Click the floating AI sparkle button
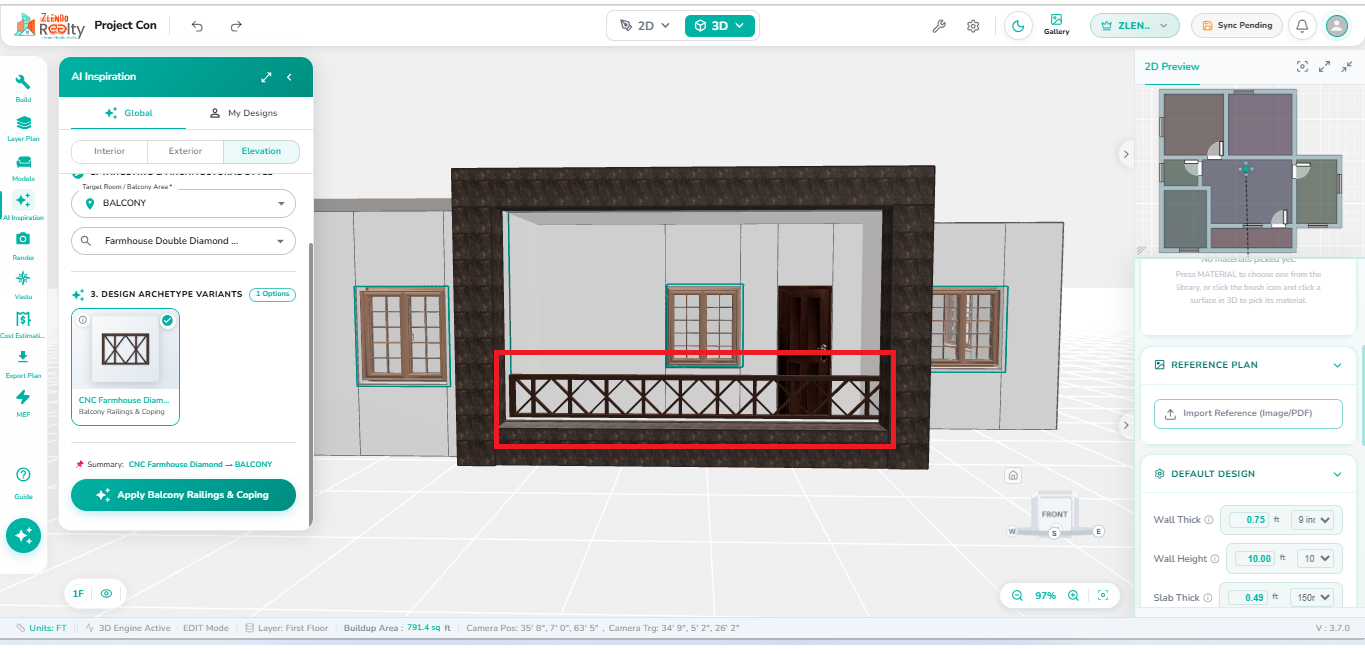Image resolution: width=1365 pixels, height=654 pixels. 23,535
